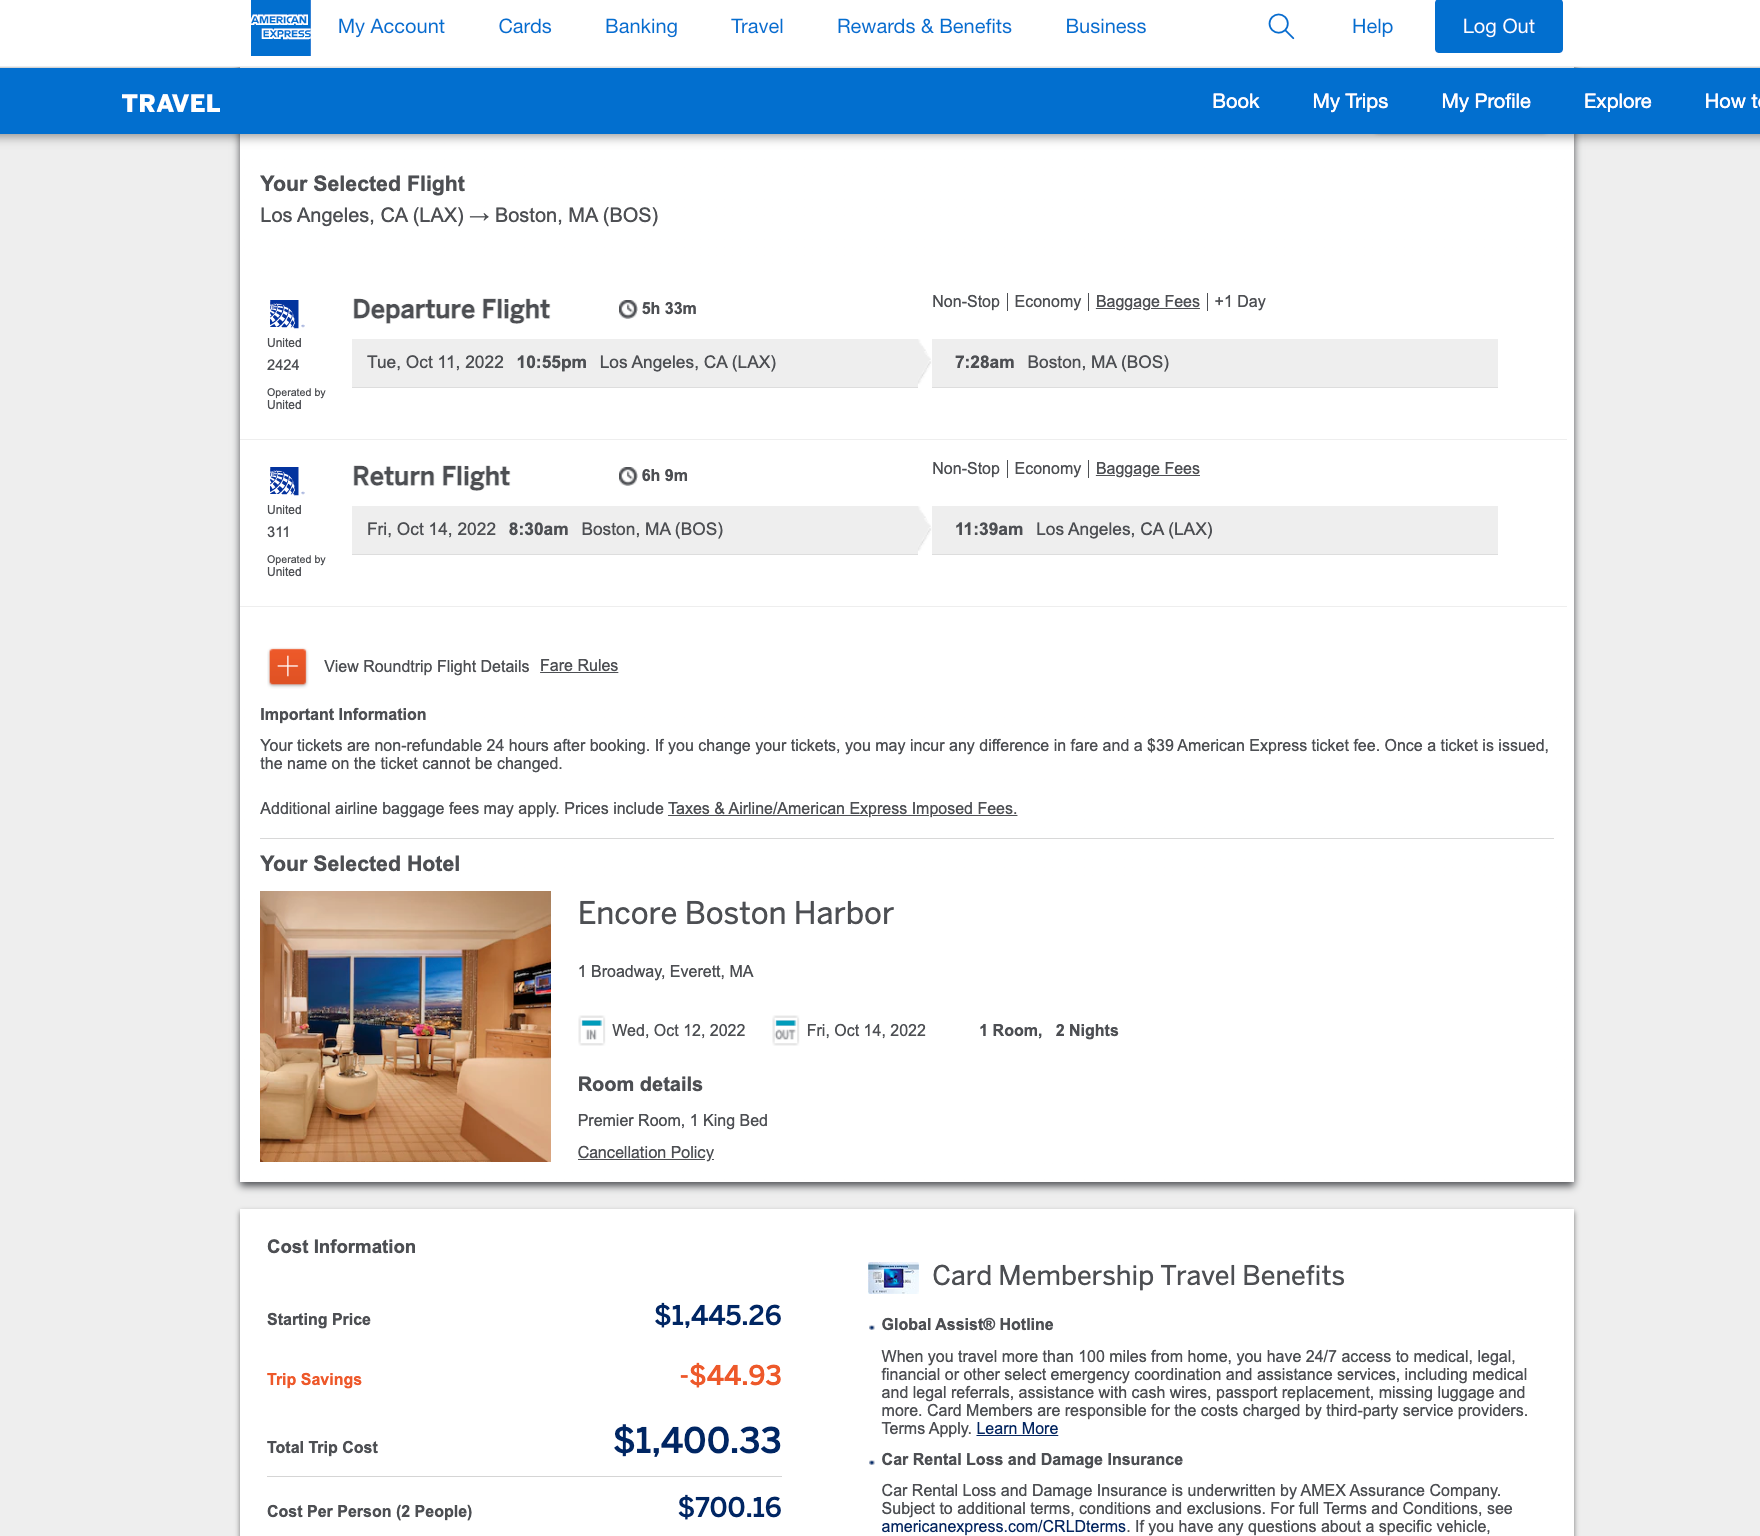
Task: View departure flight Baggage Fees
Action: coord(1147,302)
